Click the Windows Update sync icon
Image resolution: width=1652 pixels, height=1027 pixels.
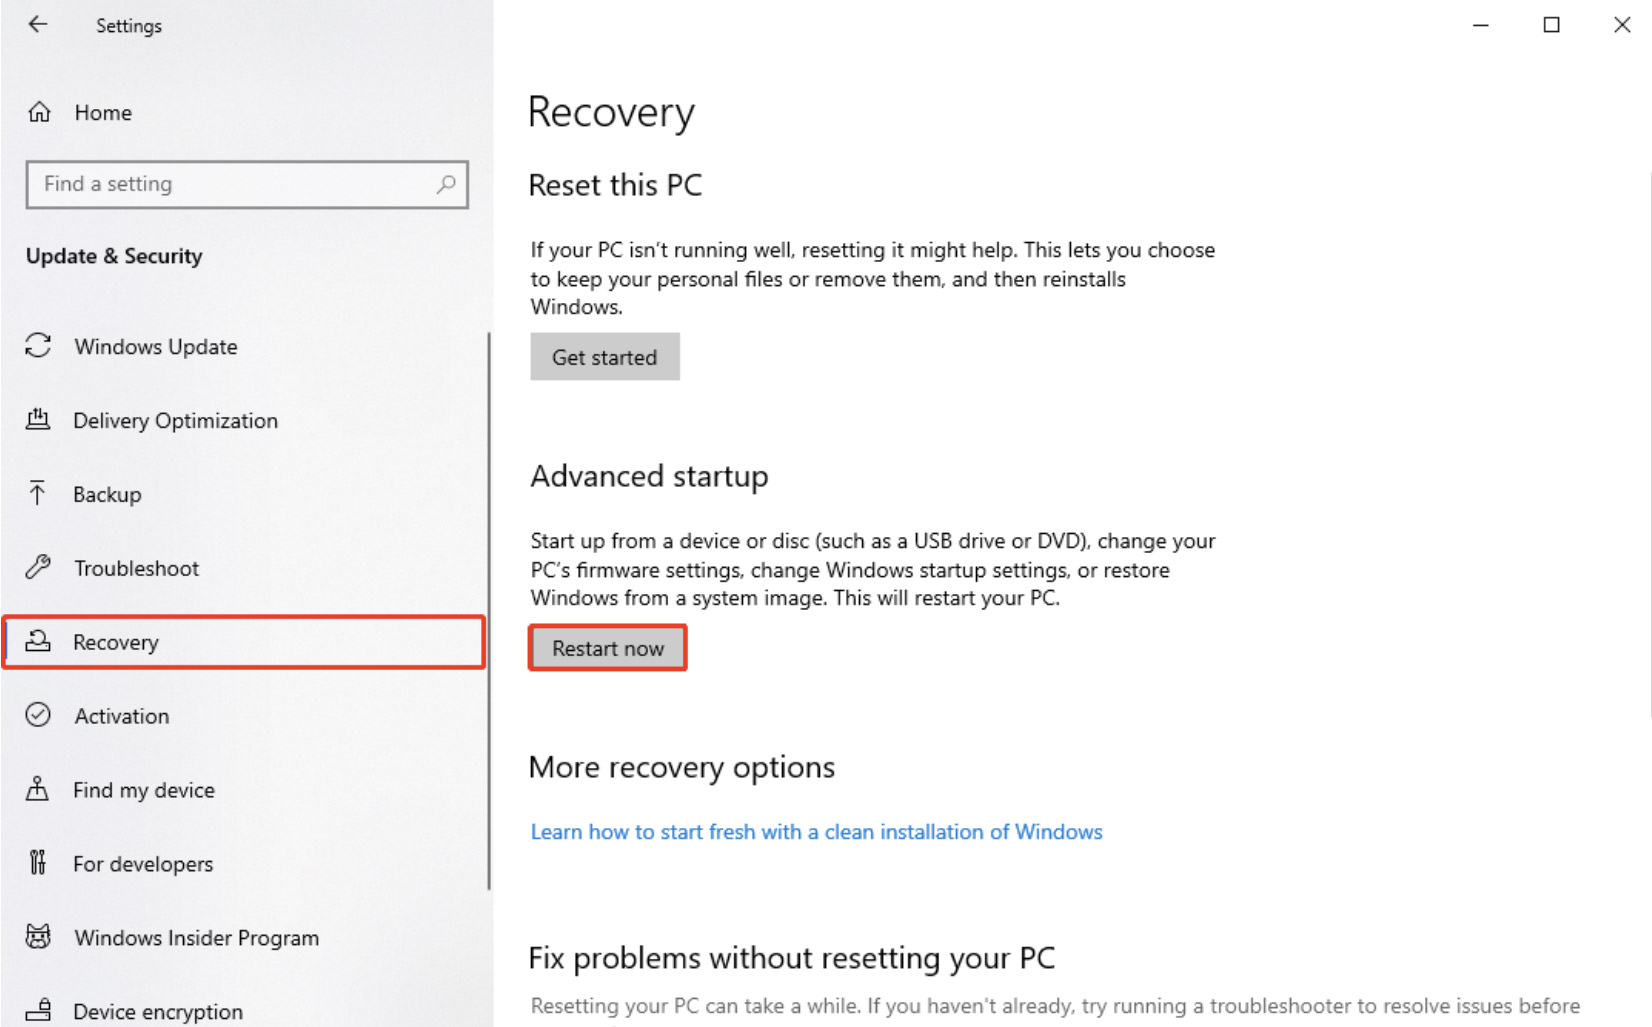(x=38, y=346)
